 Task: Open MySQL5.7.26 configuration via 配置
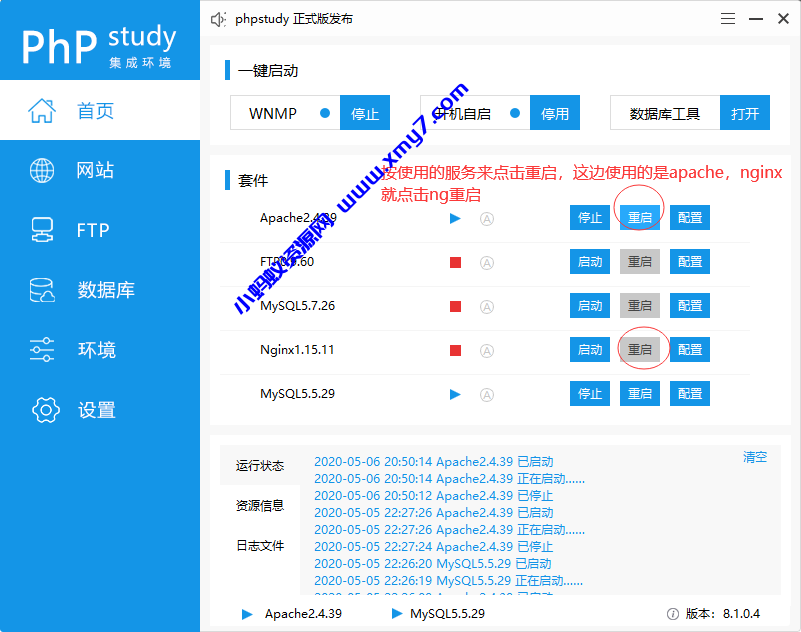coord(689,305)
